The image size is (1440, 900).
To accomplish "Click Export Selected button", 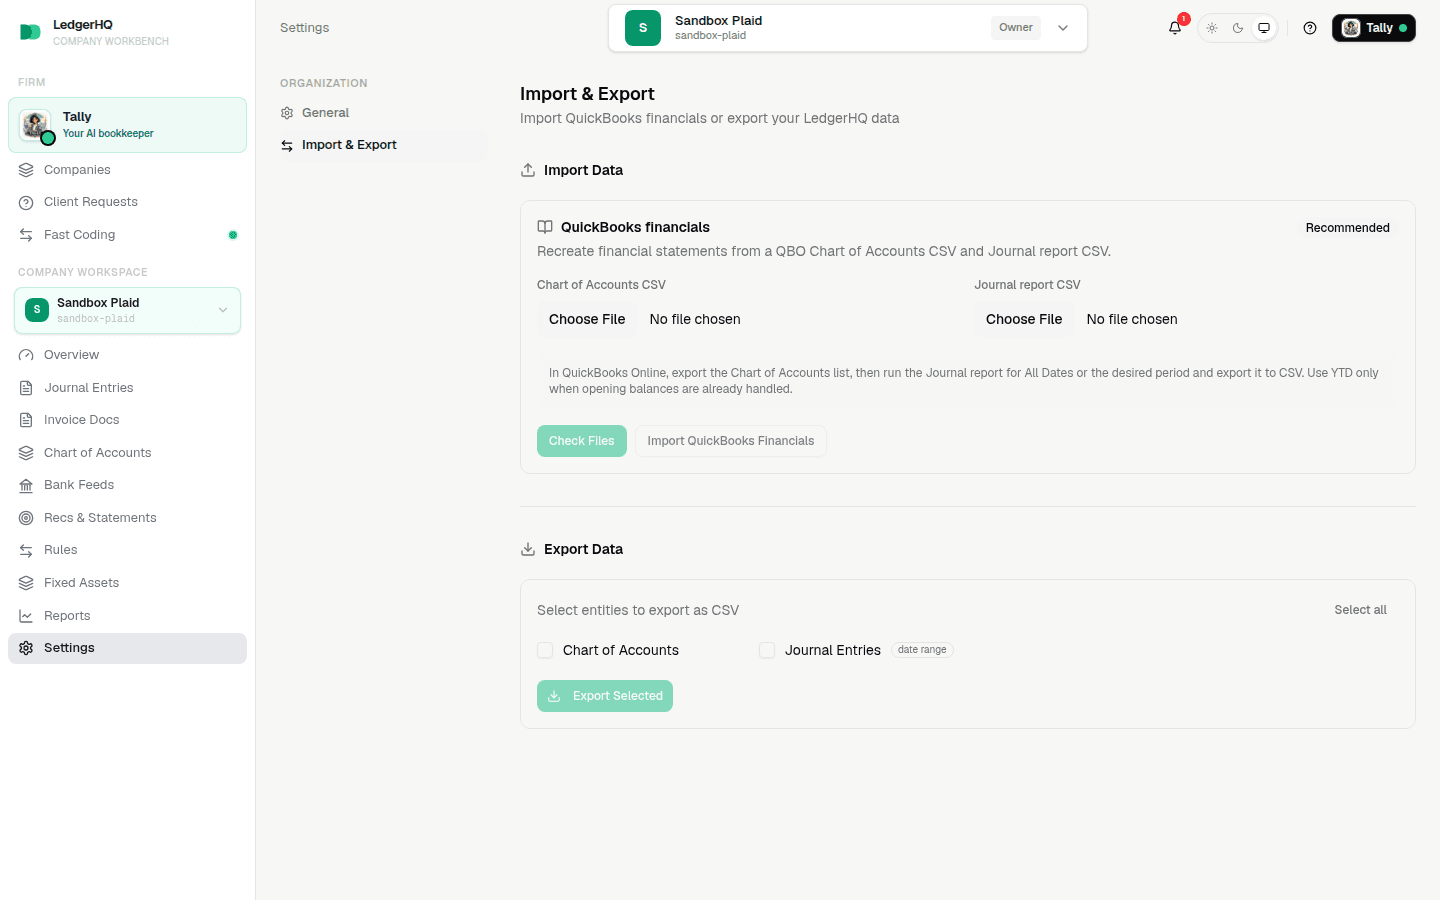I will [x=605, y=696].
